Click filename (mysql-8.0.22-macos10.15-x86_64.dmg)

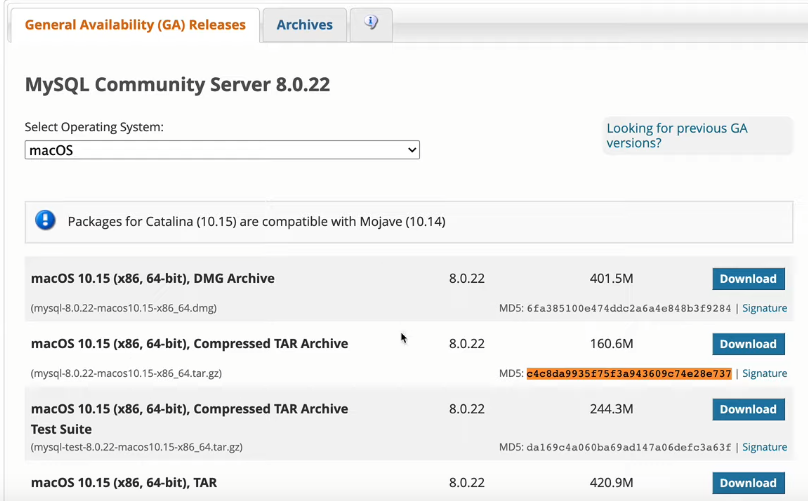124,308
